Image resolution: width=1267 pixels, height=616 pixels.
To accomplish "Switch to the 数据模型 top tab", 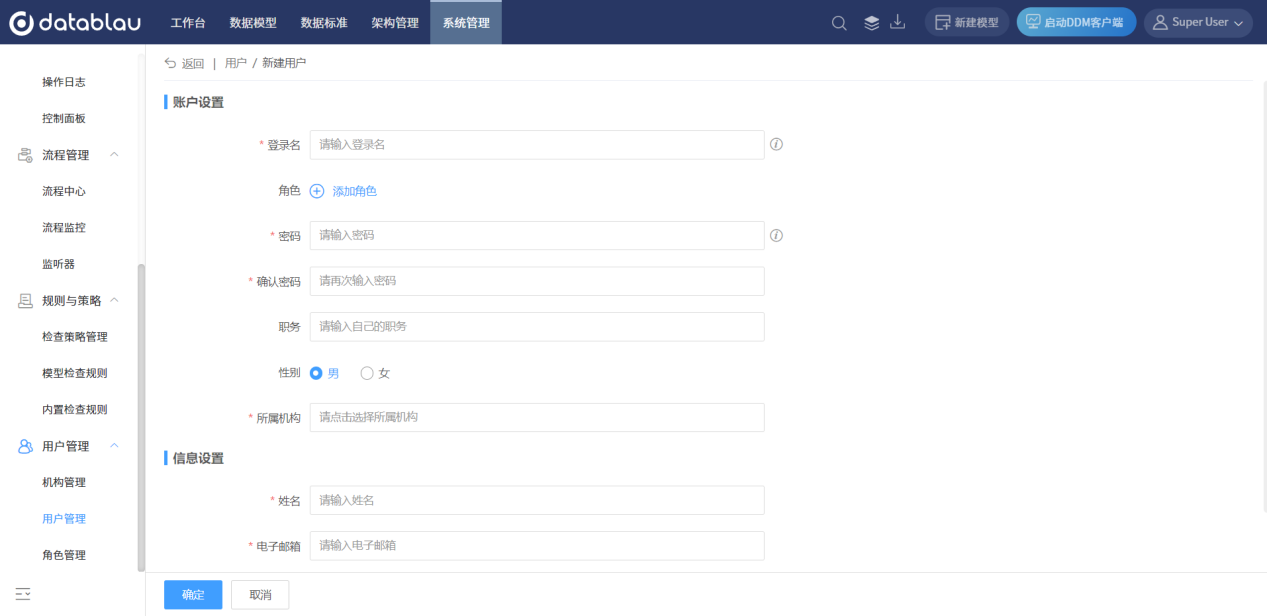I will click(x=253, y=23).
